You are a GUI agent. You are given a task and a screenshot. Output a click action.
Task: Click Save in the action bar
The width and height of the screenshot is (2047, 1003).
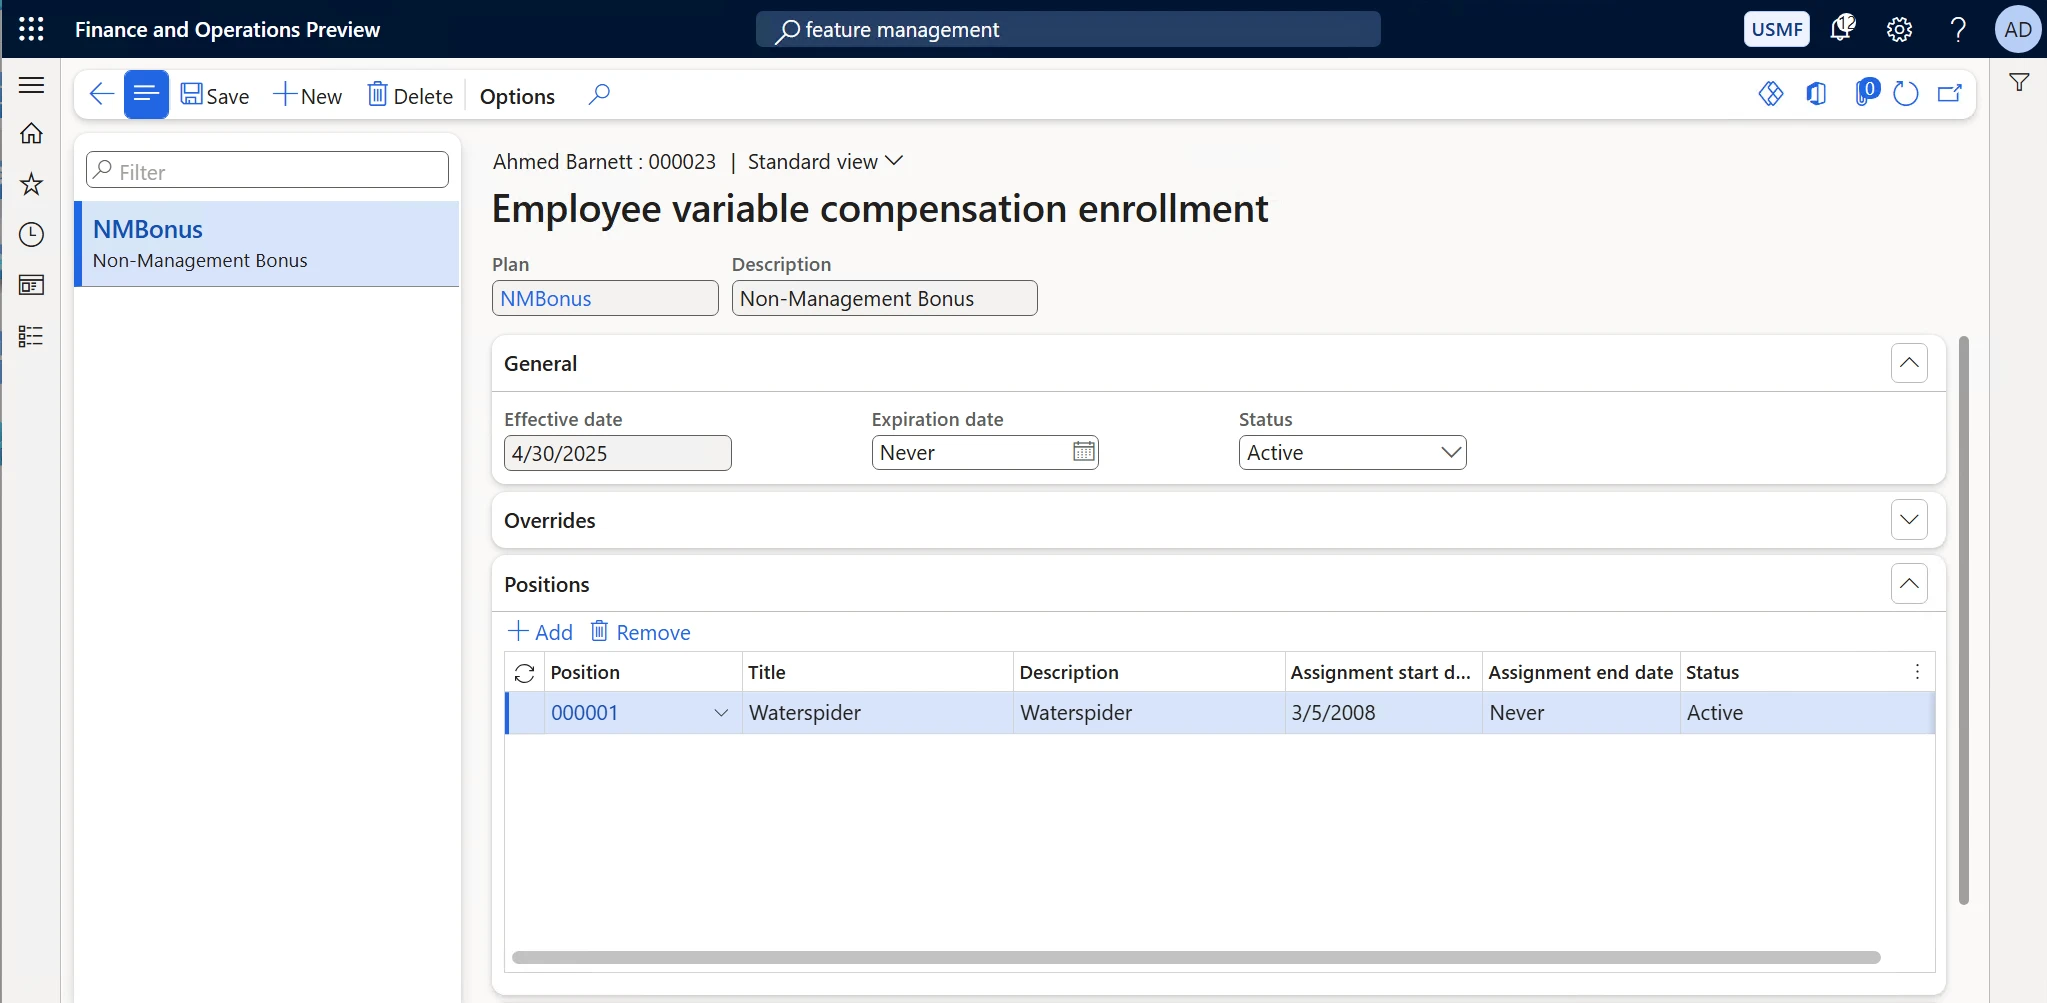(215, 96)
